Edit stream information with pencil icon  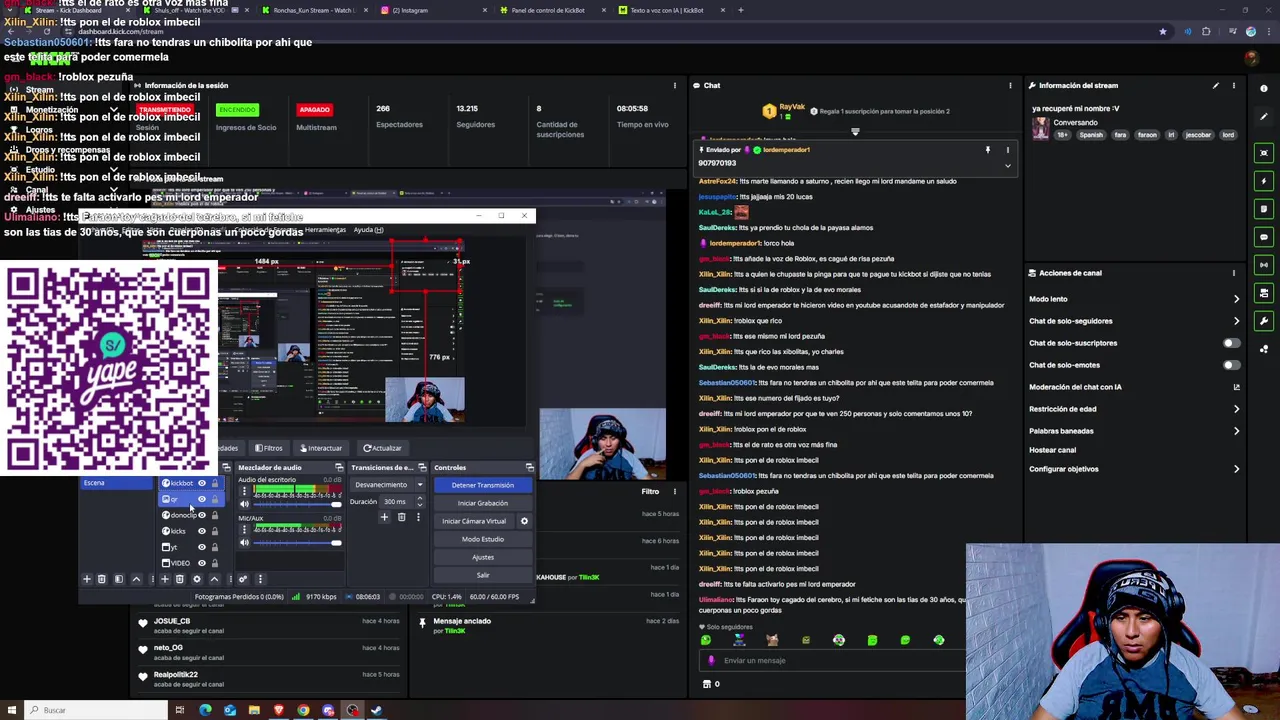1216,86
